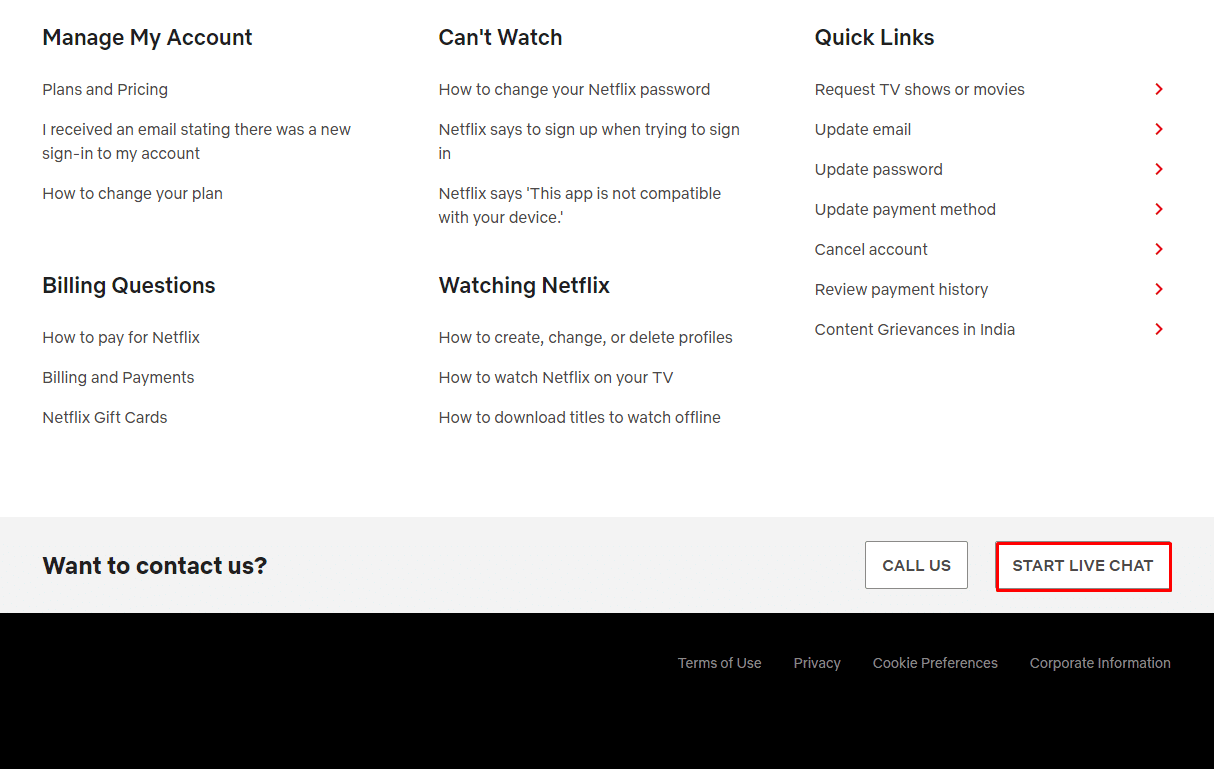The image size is (1214, 769).
Task: Click the chevron icon beside Update password
Action: [1159, 169]
